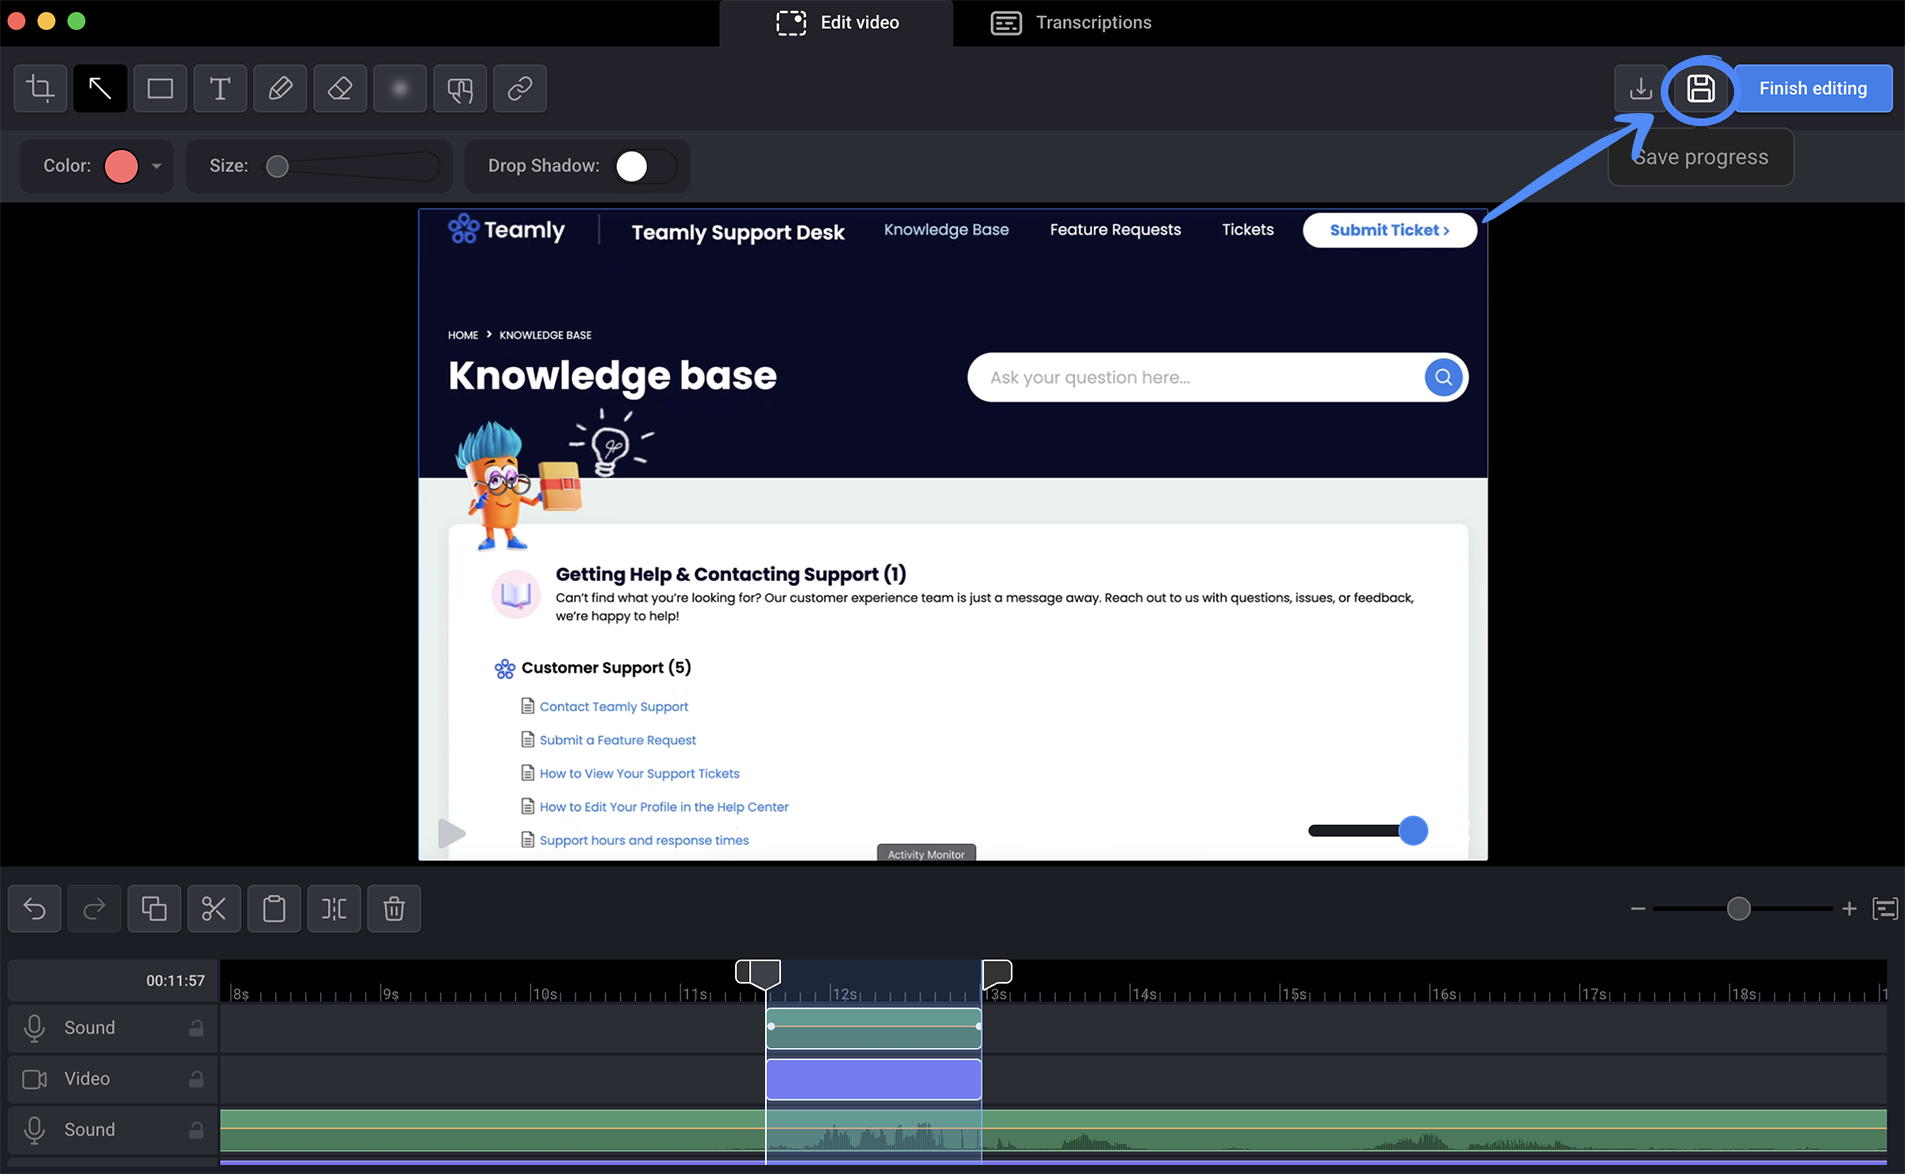The width and height of the screenshot is (1905, 1174).
Task: Click the KNOWLEDGE BASE breadcrumb
Action: tap(545, 335)
